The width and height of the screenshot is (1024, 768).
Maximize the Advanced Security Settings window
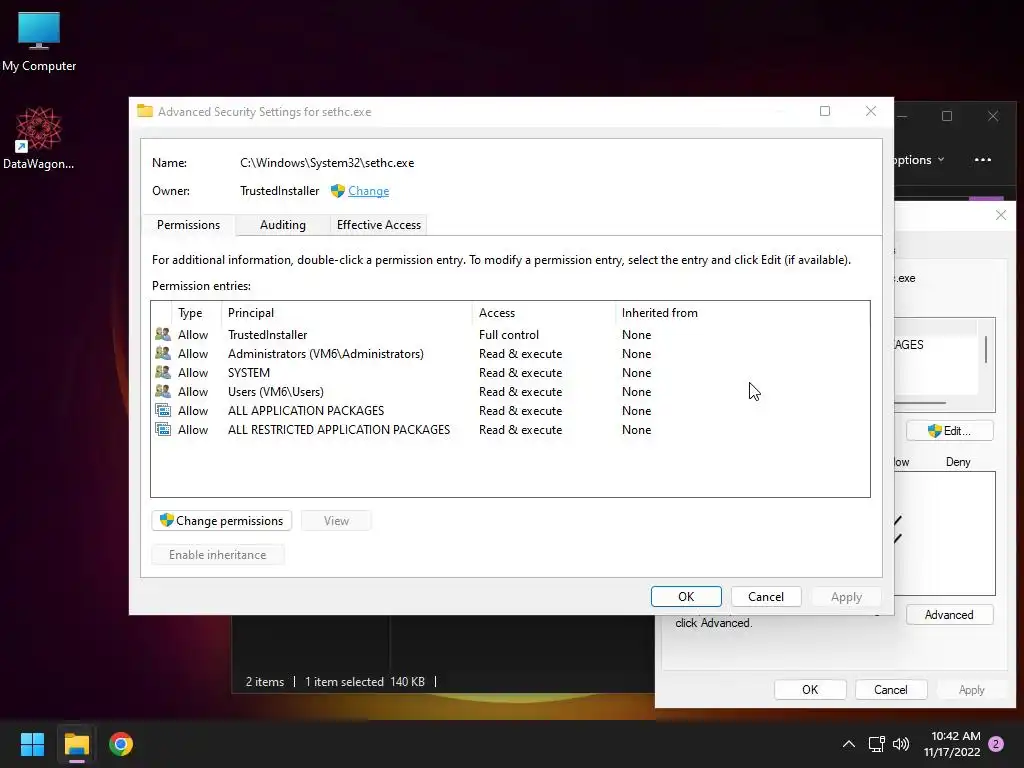825,111
